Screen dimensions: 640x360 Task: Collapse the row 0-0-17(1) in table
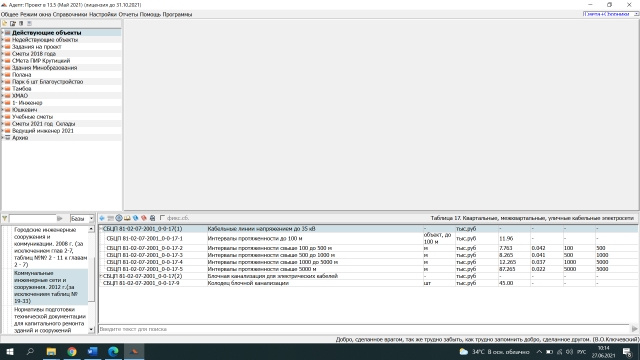coord(101,229)
